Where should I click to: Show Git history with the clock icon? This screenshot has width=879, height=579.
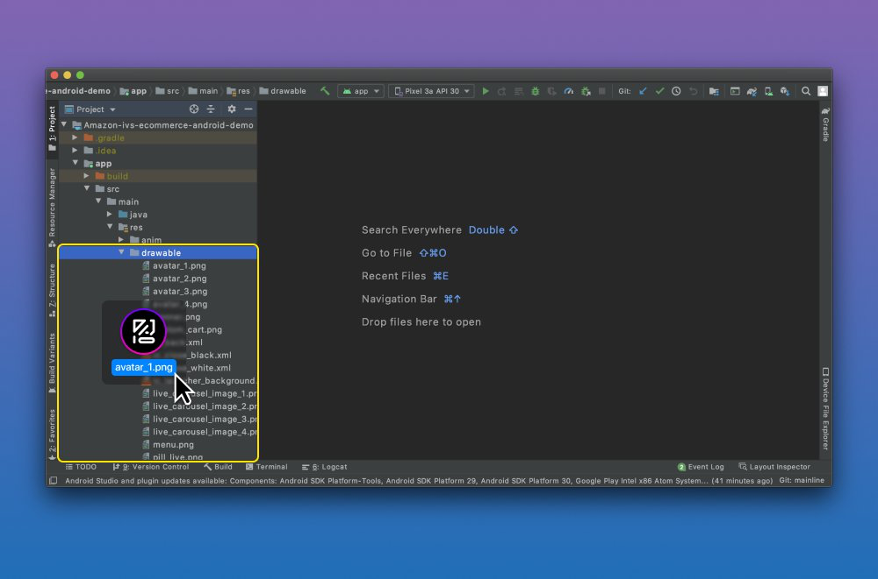676,91
